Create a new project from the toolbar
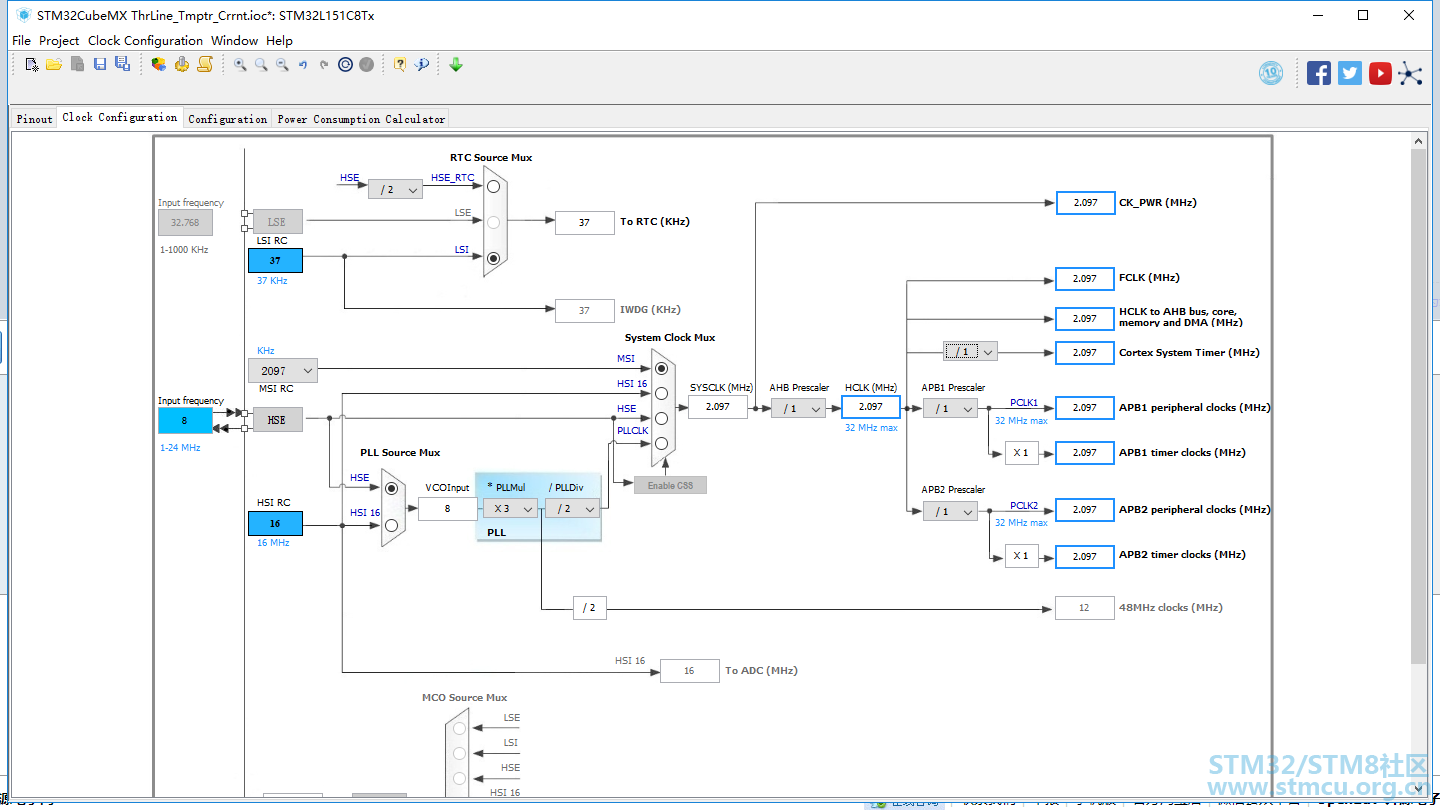Screen dimensions: 1440x810 pos(32,65)
